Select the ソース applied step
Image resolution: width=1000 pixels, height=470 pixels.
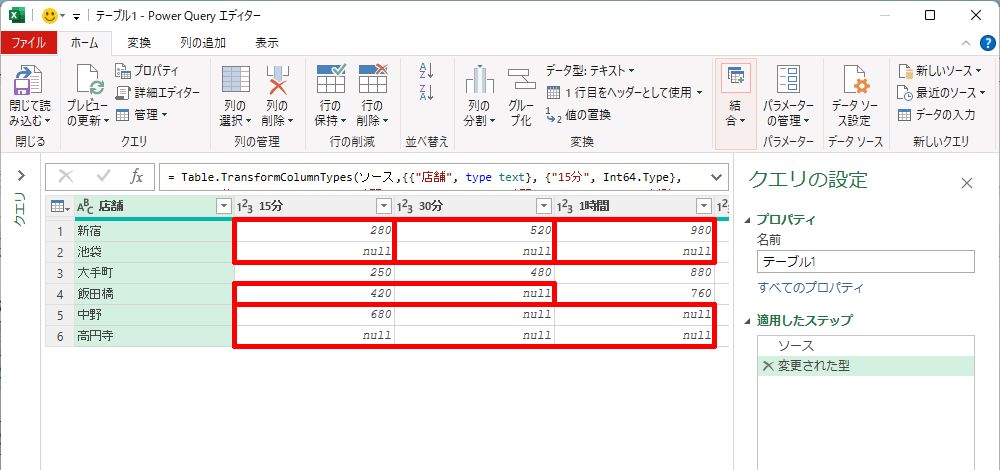pyautogui.click(x=796, y=345)
